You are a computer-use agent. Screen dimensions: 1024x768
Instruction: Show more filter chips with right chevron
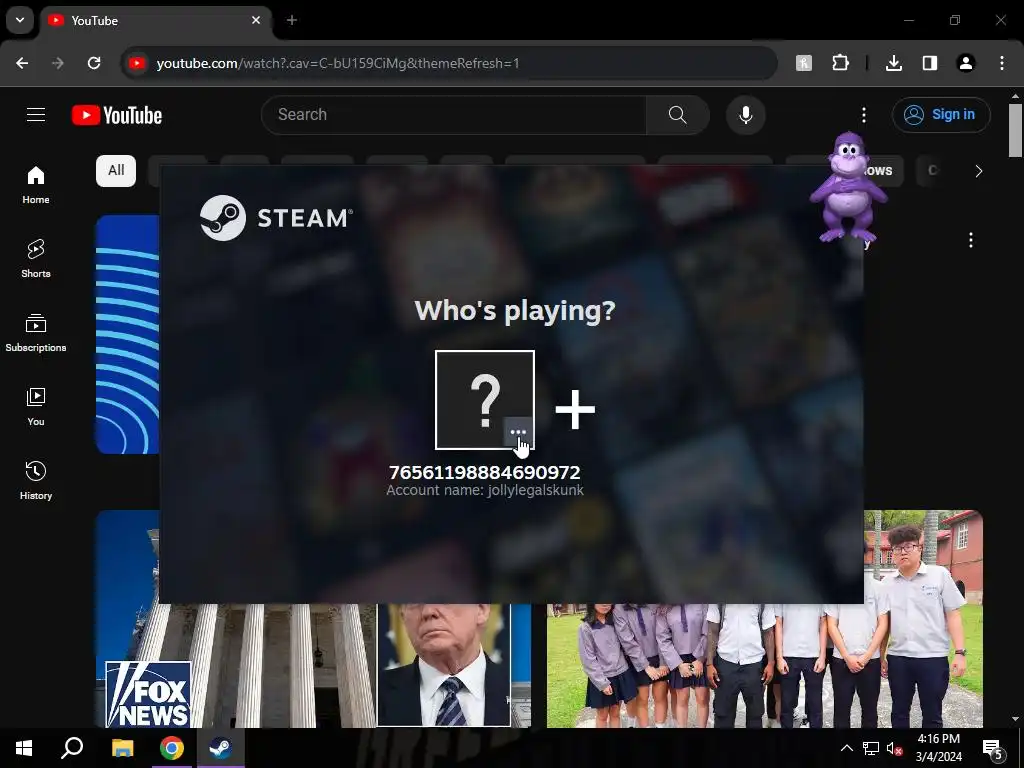978,171
